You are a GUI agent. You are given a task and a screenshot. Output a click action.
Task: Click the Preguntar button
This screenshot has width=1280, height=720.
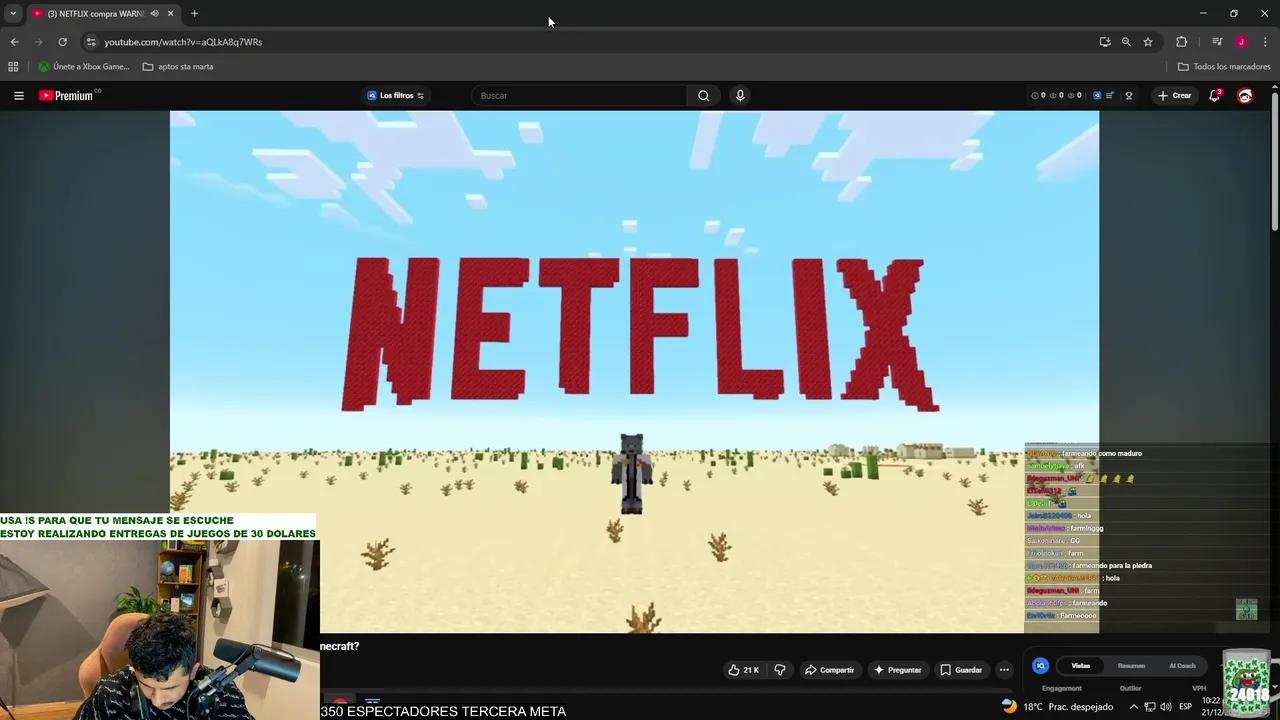tap(897, 670)
